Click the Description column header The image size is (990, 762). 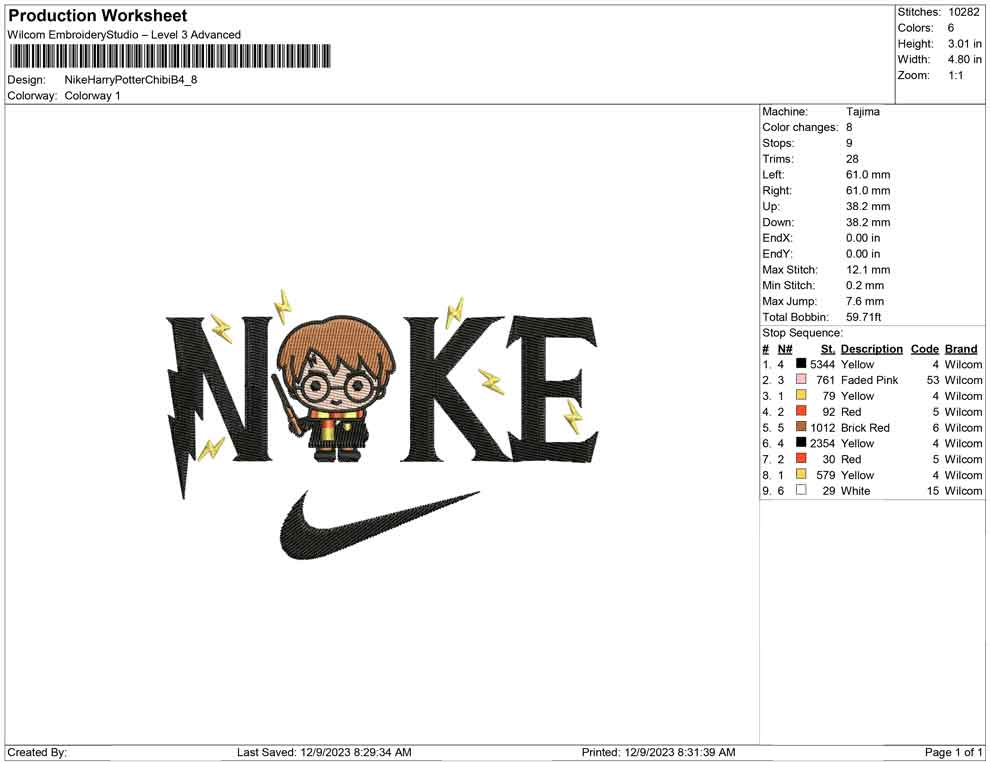[871, 349]
